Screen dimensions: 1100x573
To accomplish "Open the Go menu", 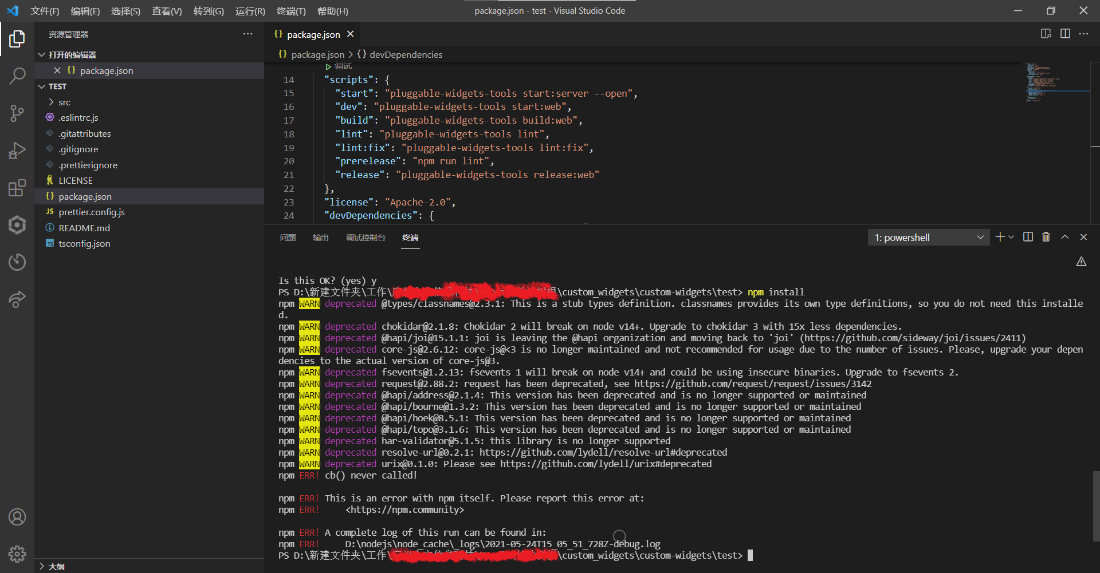I will coord(208,11).
